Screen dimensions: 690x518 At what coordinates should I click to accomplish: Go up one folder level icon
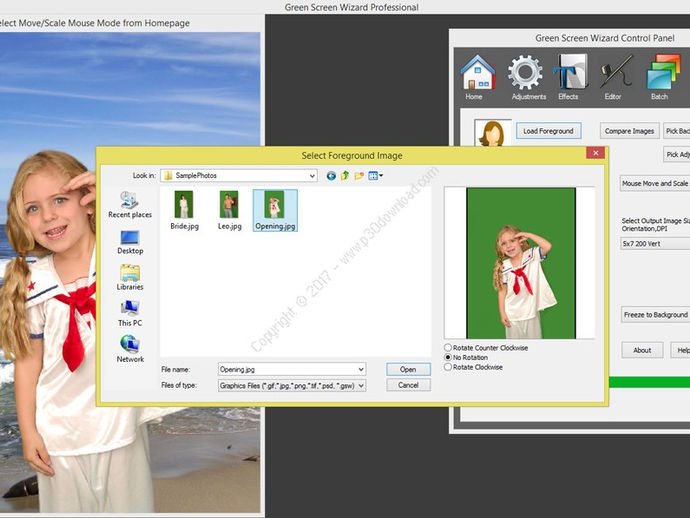(345, 176)
